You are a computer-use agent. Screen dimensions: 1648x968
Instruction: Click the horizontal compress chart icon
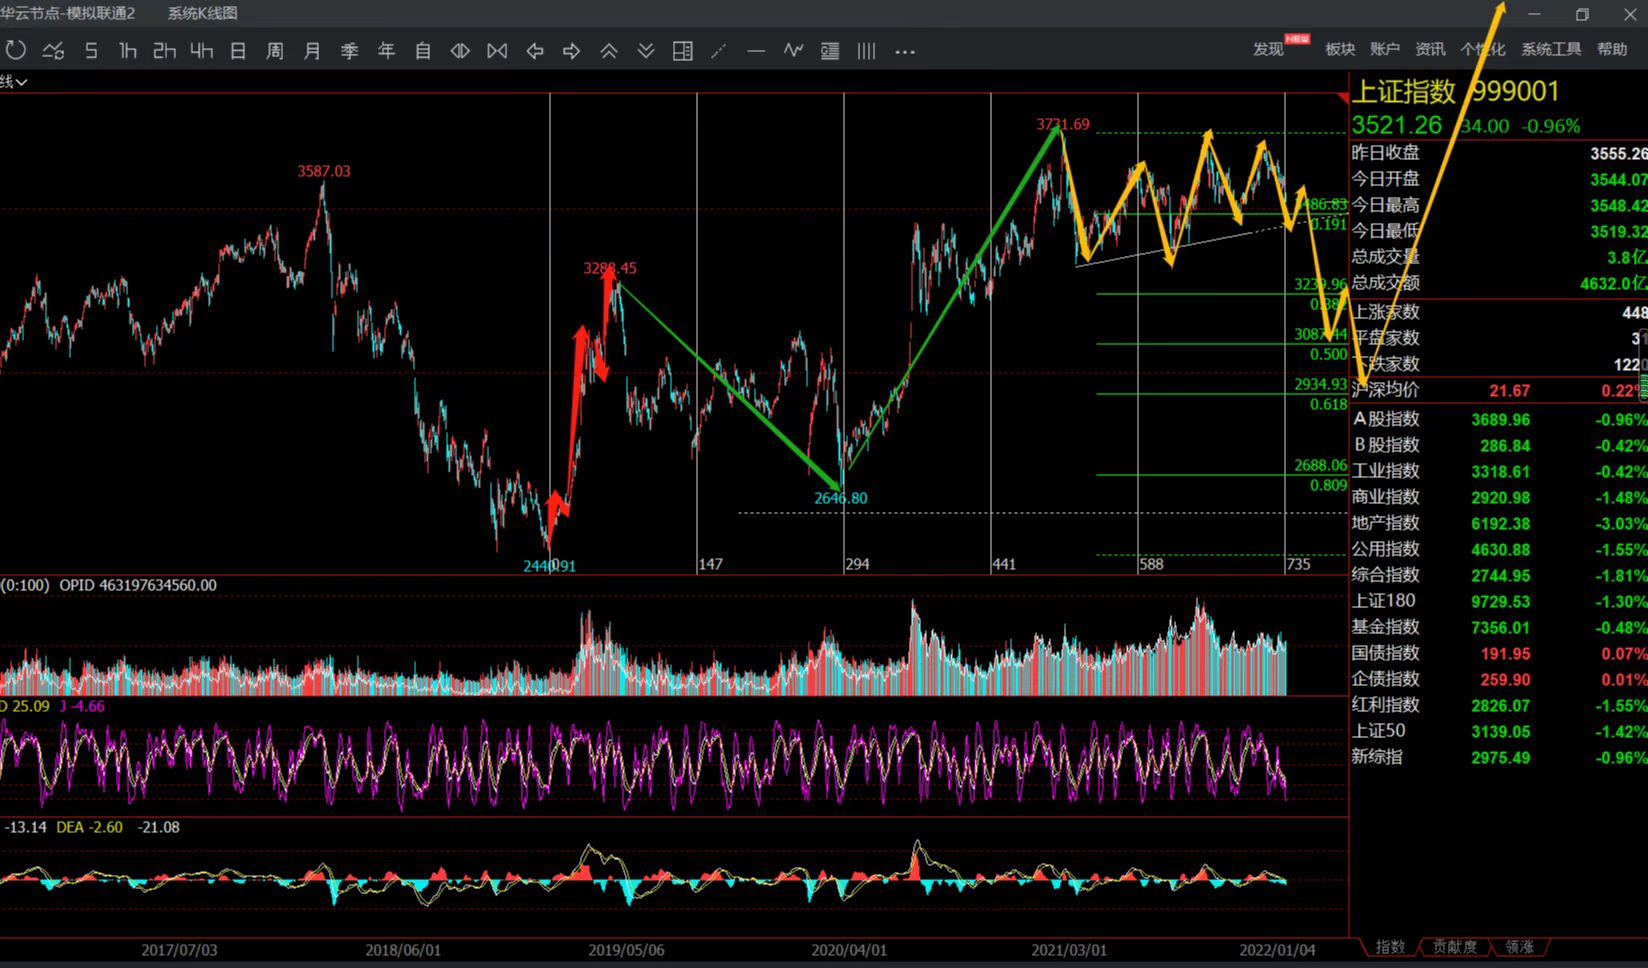click(460, 50)
